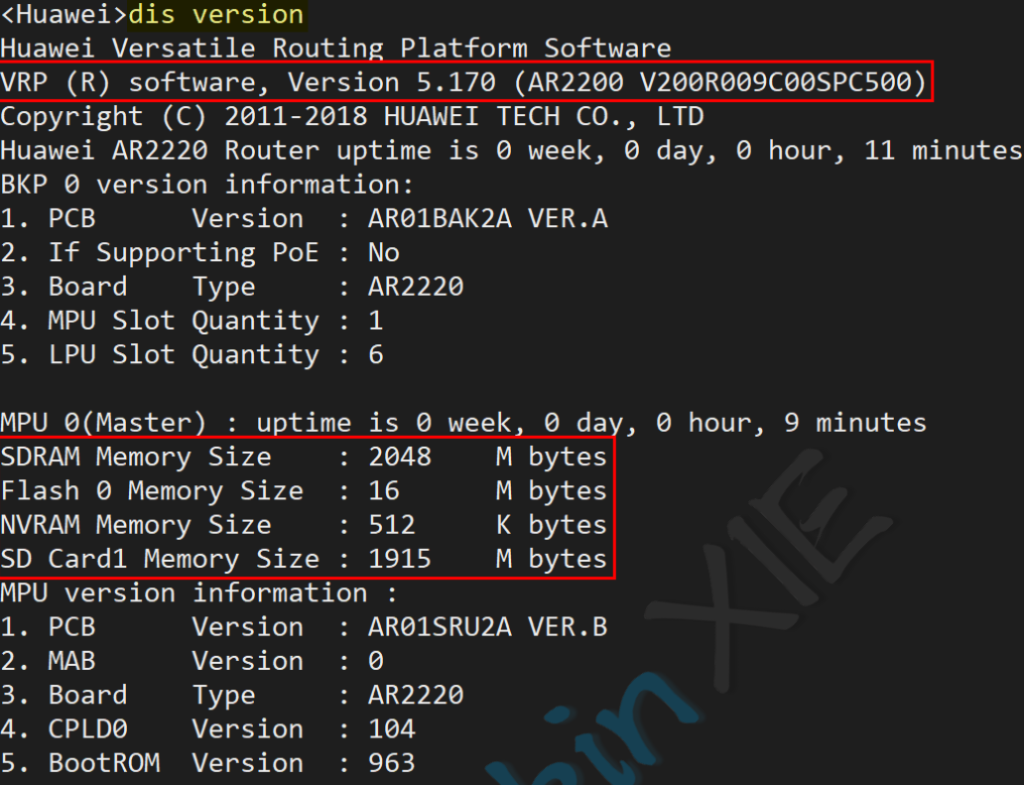Click the 'If Supporting PoE' No value
This screenshot has height=785, width=1024.
(x=383, y=252)
